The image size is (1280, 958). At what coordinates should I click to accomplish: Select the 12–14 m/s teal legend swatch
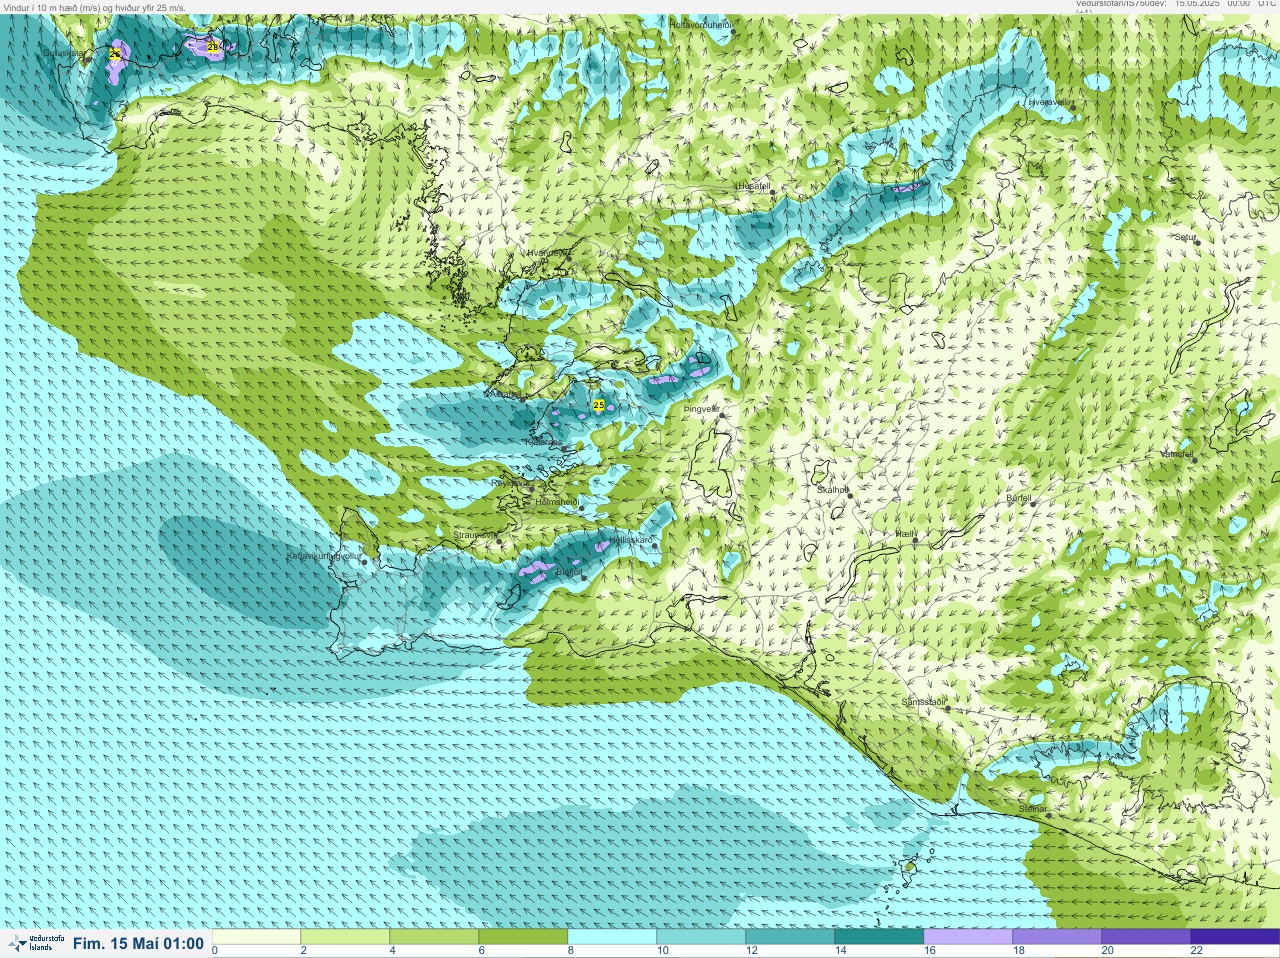(x=790, y=937)
